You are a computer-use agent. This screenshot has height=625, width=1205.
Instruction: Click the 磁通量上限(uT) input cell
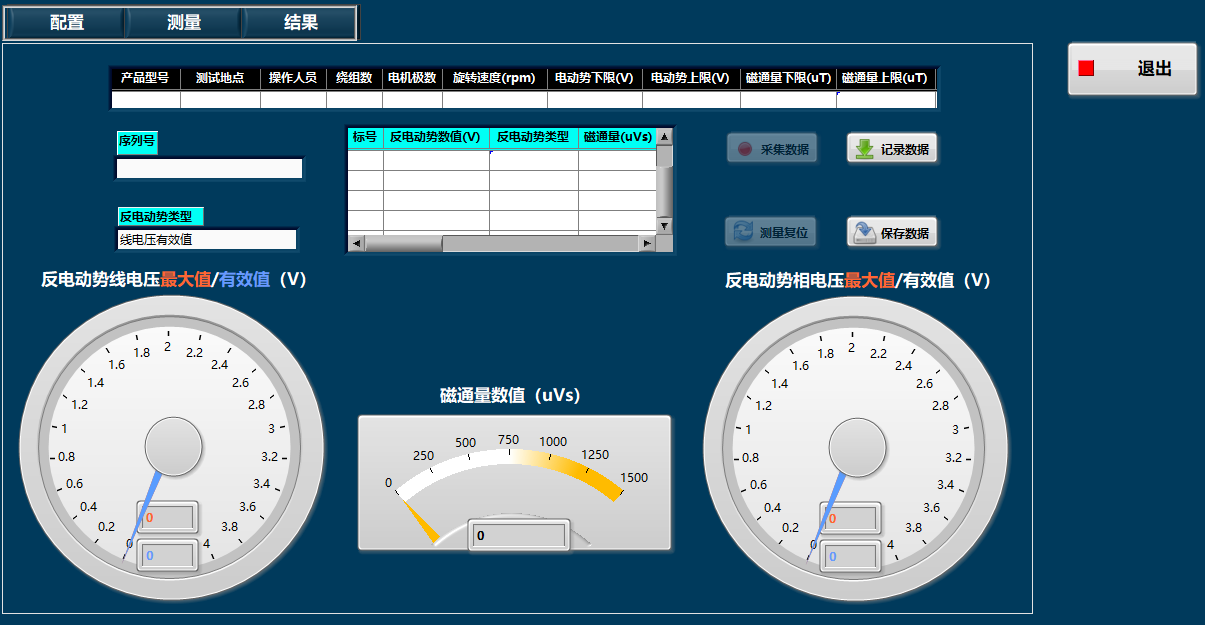885,99
